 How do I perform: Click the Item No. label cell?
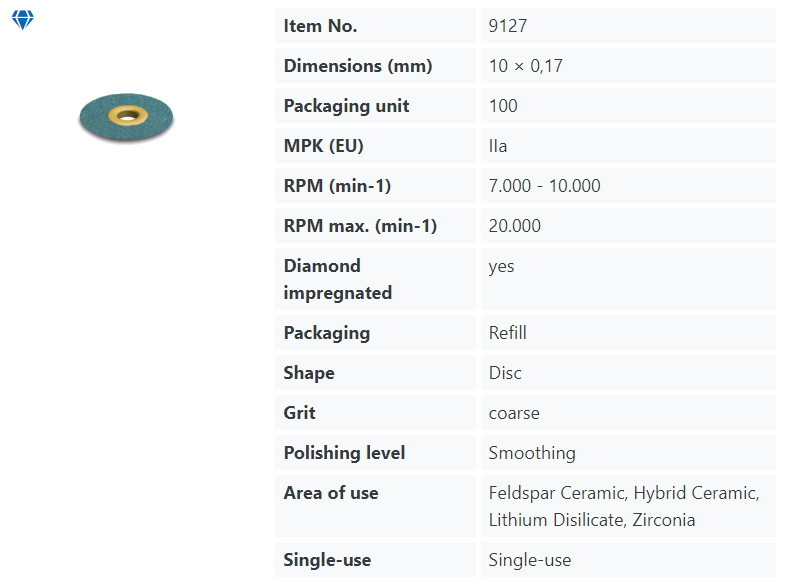click(x=375, y=26)
